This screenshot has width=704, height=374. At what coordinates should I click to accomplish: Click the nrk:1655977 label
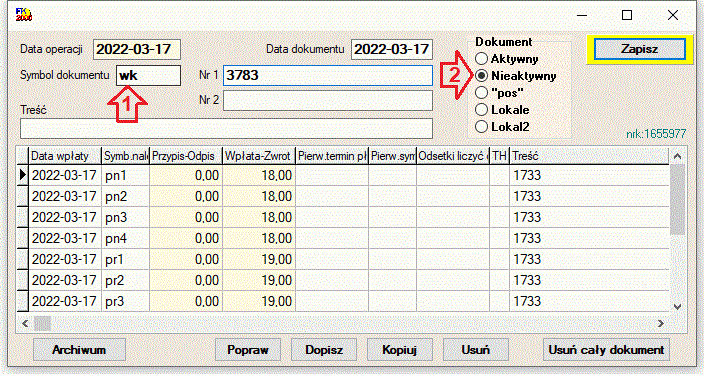tap(656, 133)
